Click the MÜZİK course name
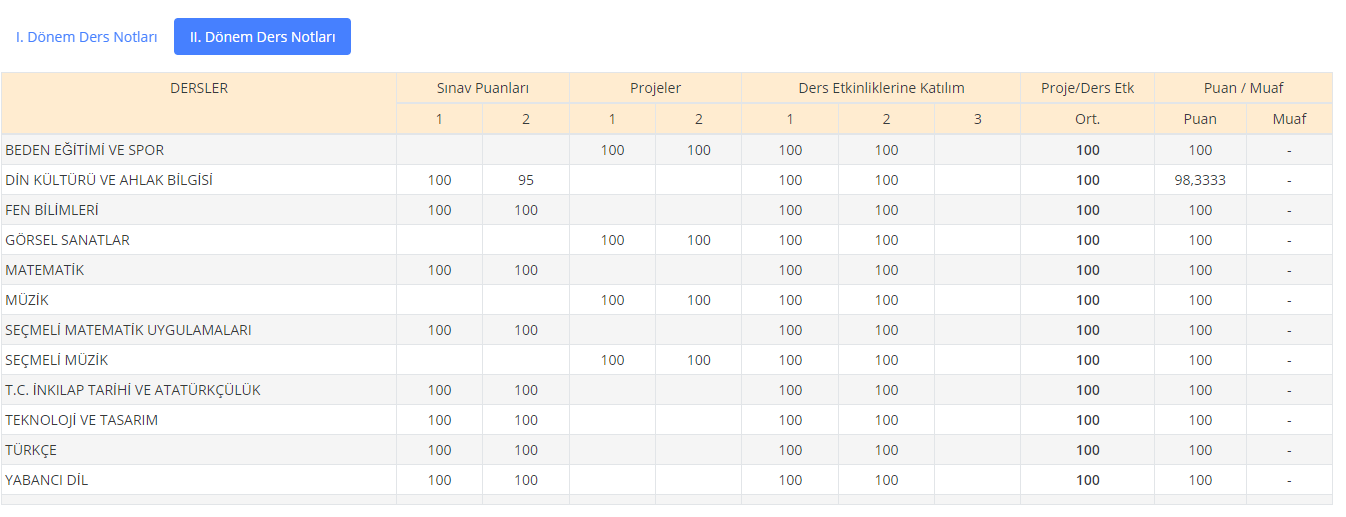This screenshot has height=517, width=1346. point(27,300)
